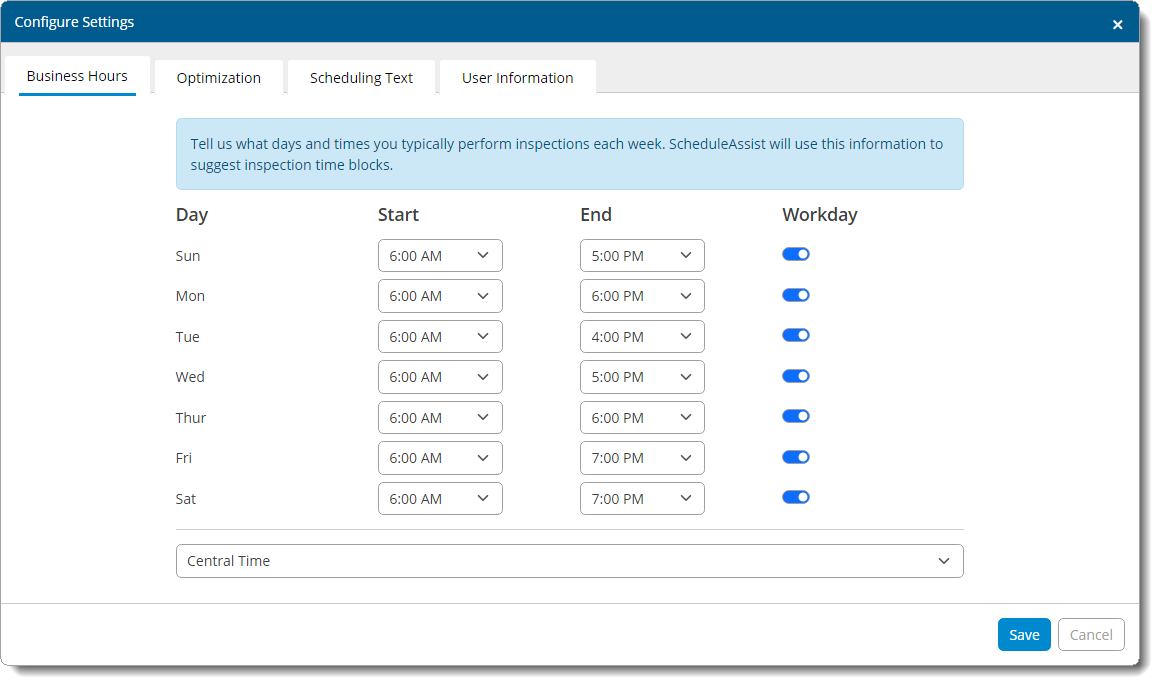Go to the User Information tab
The width and height of the screenshot is (1160, 686).
tap(517, 78)
